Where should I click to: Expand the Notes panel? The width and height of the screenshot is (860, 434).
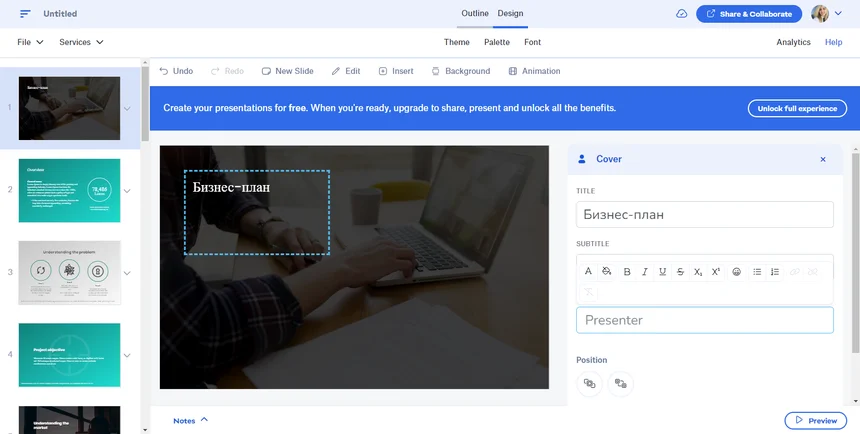(x=190, y=420)
